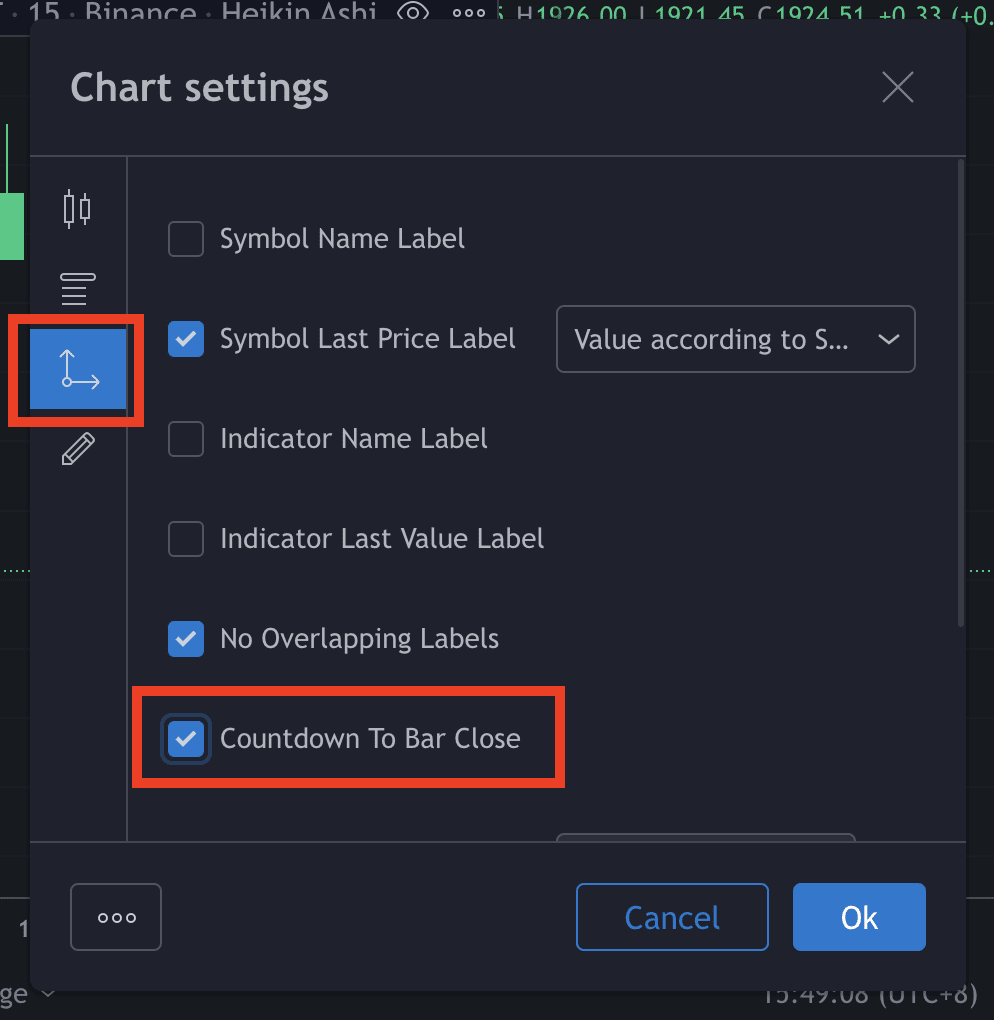This screenshot has width=994, height=1020.
Task: Open the partially visible dropdown below Countdown
Action: pyautogui.click(x=706, y=837)
